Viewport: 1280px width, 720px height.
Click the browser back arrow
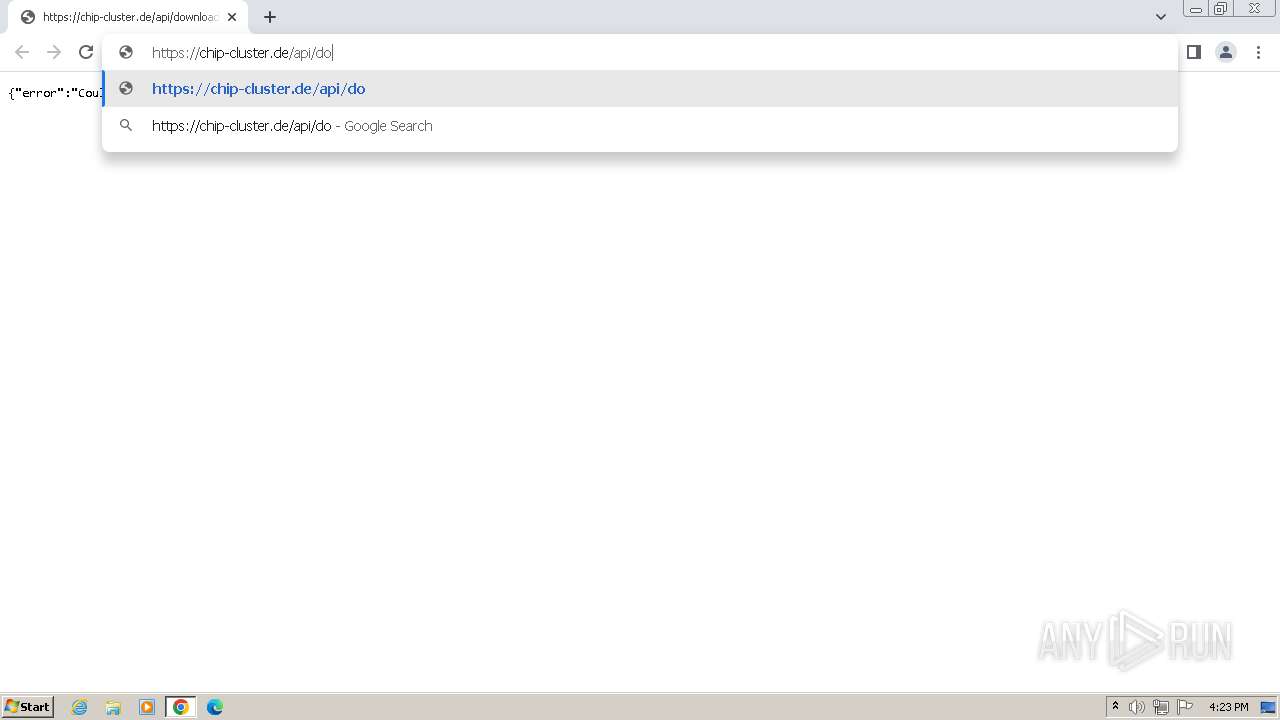pyautogui.click(x=22, y=52)
